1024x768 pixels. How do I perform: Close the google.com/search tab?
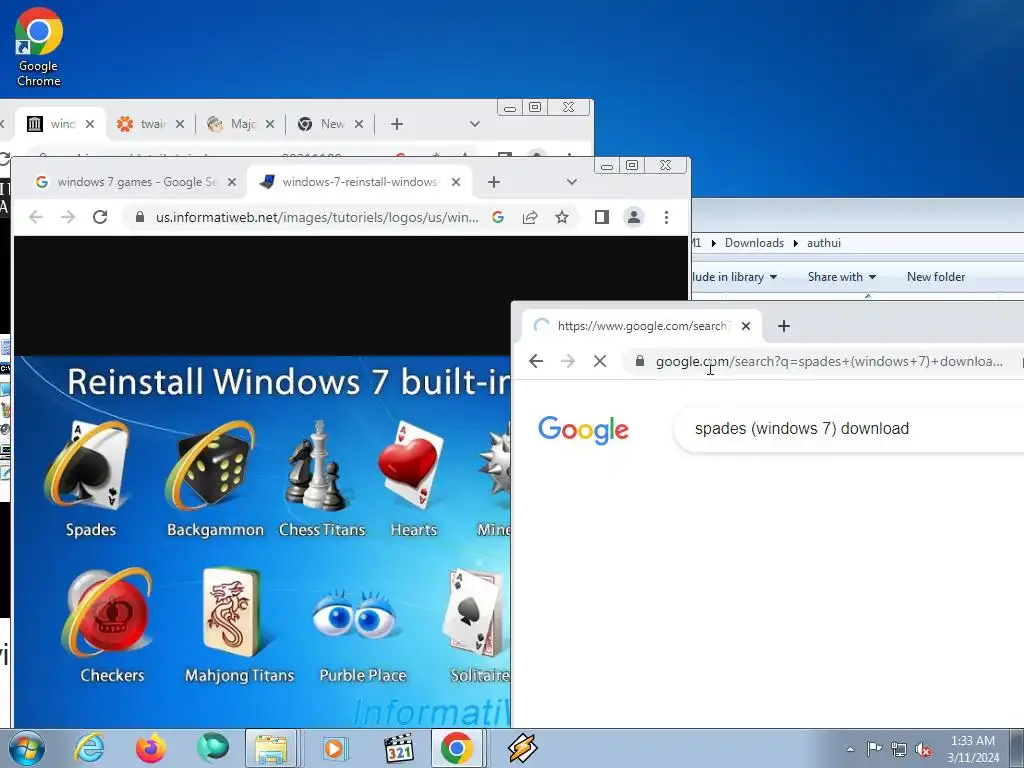746,326
